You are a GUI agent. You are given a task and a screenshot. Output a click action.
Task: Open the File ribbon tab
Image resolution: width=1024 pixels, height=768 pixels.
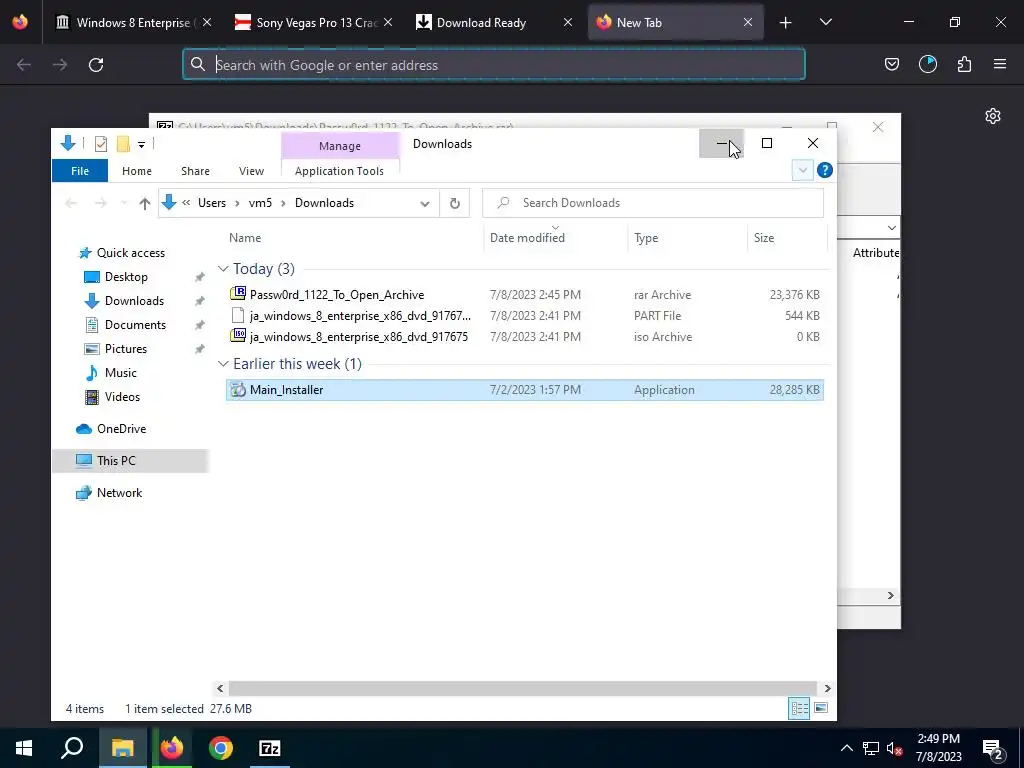80,171
